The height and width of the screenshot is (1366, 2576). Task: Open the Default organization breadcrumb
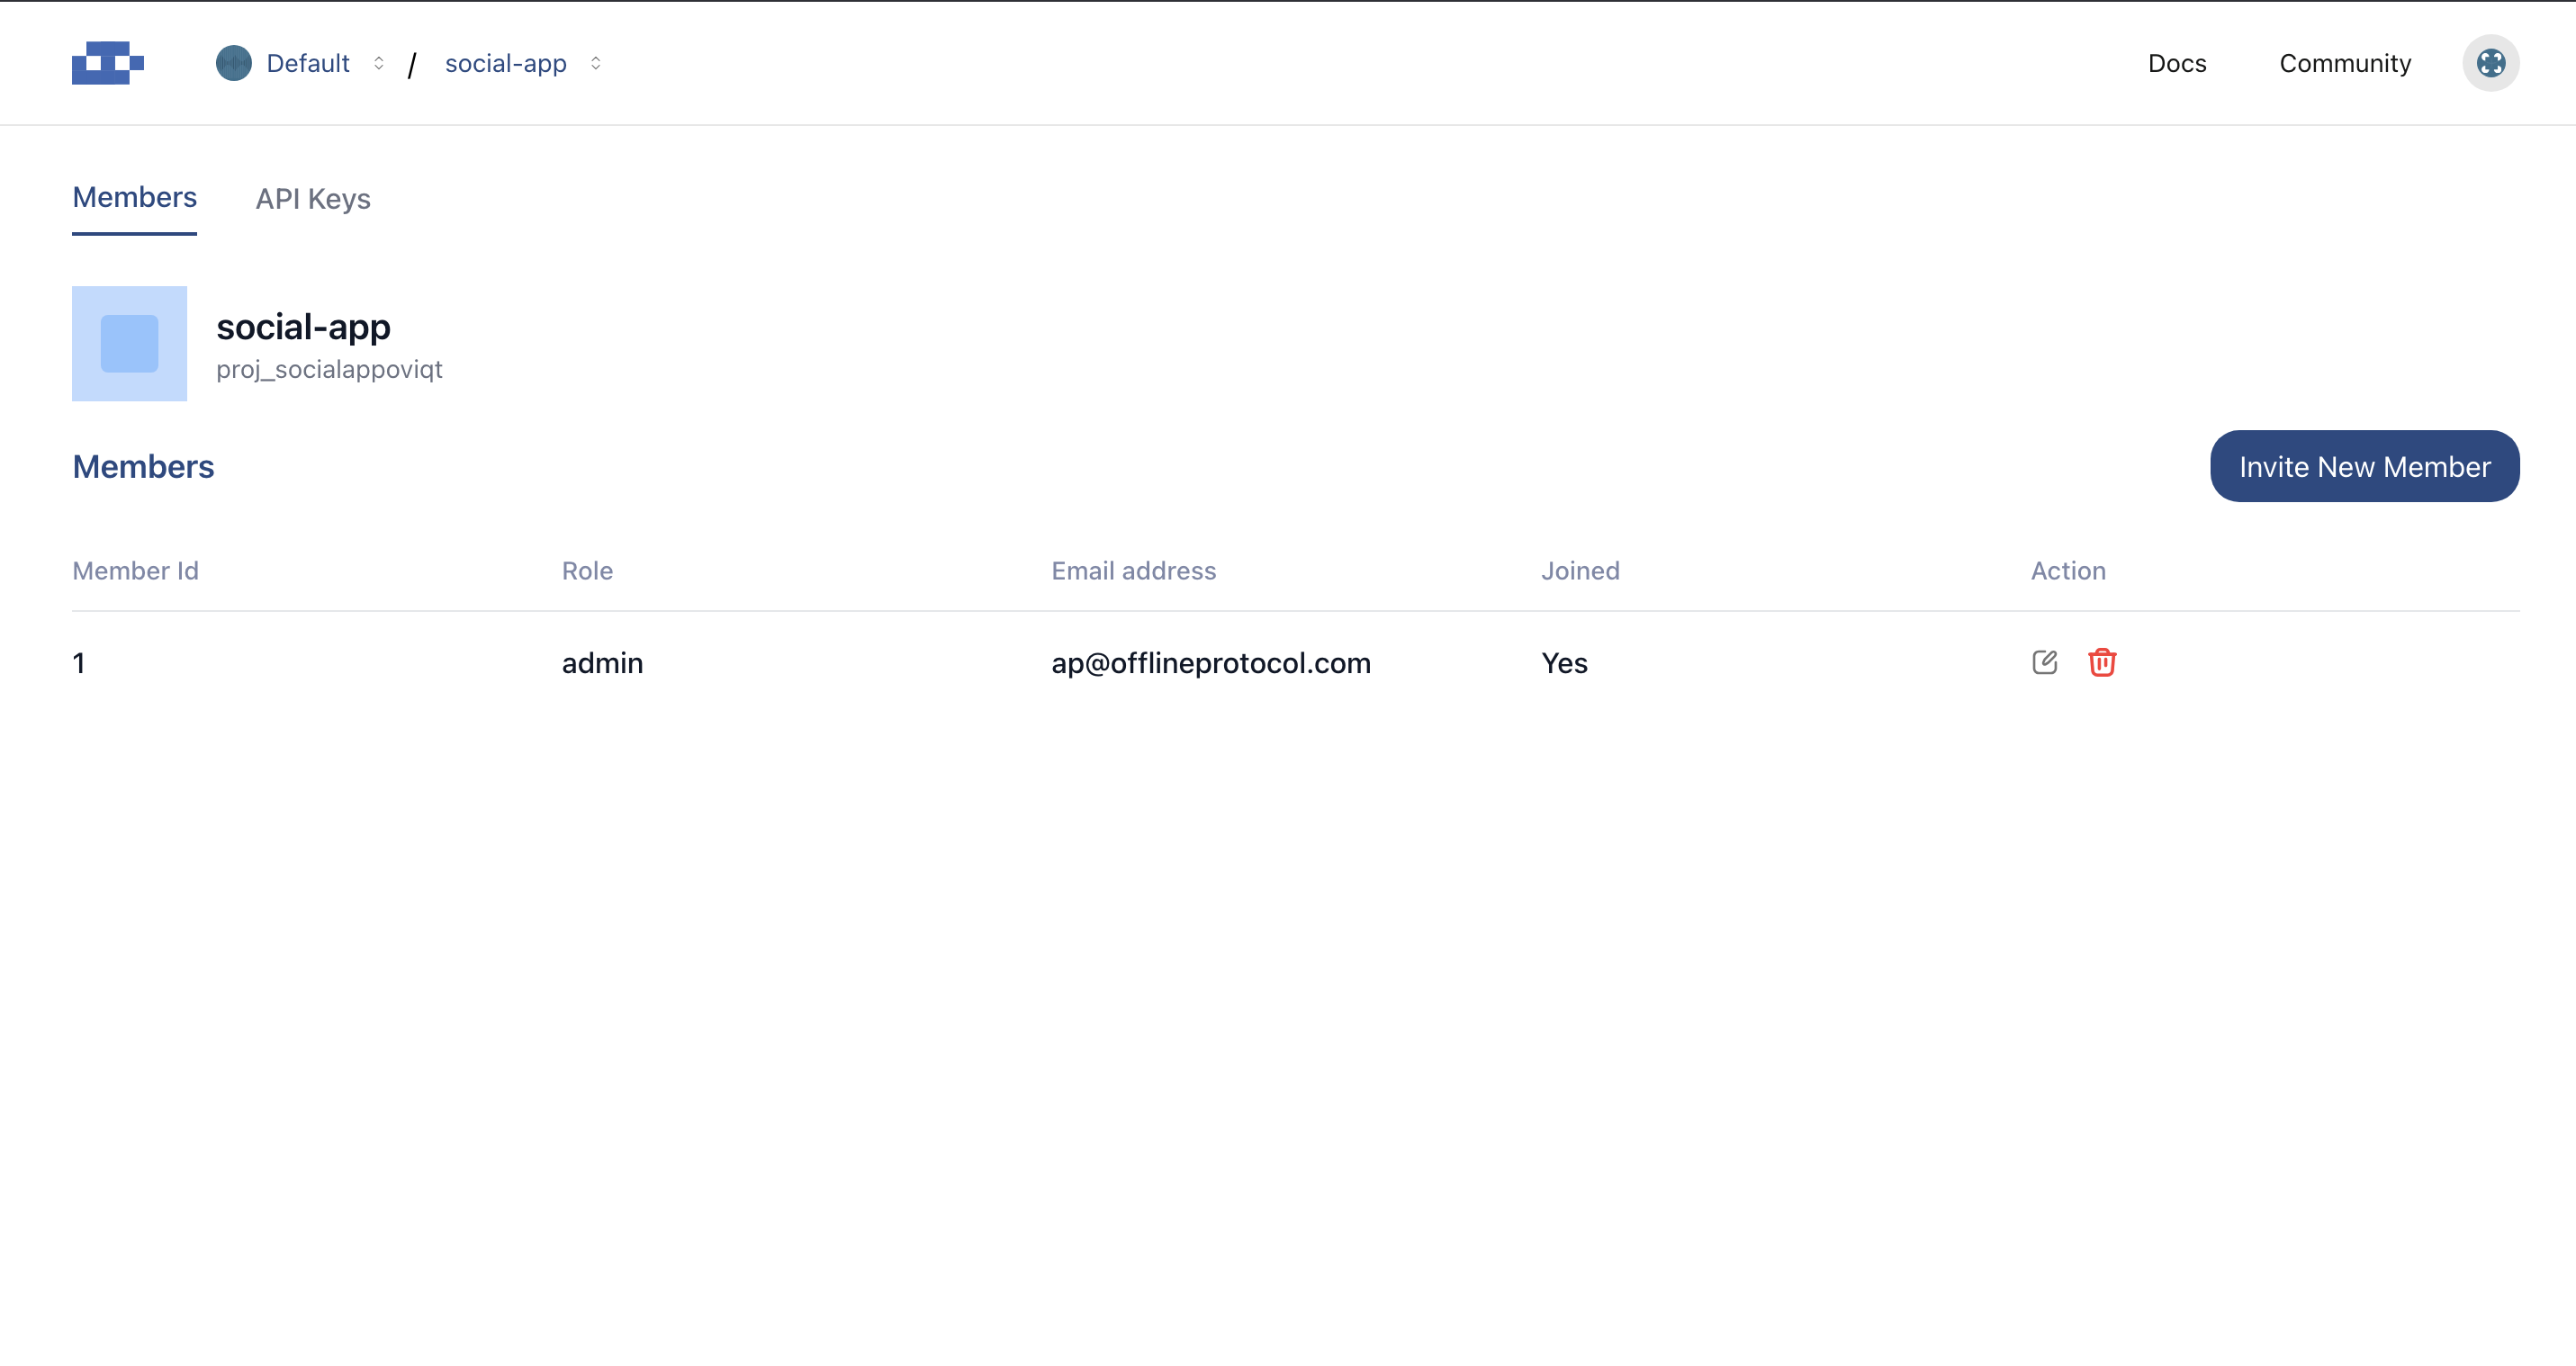tap(308, 63)
